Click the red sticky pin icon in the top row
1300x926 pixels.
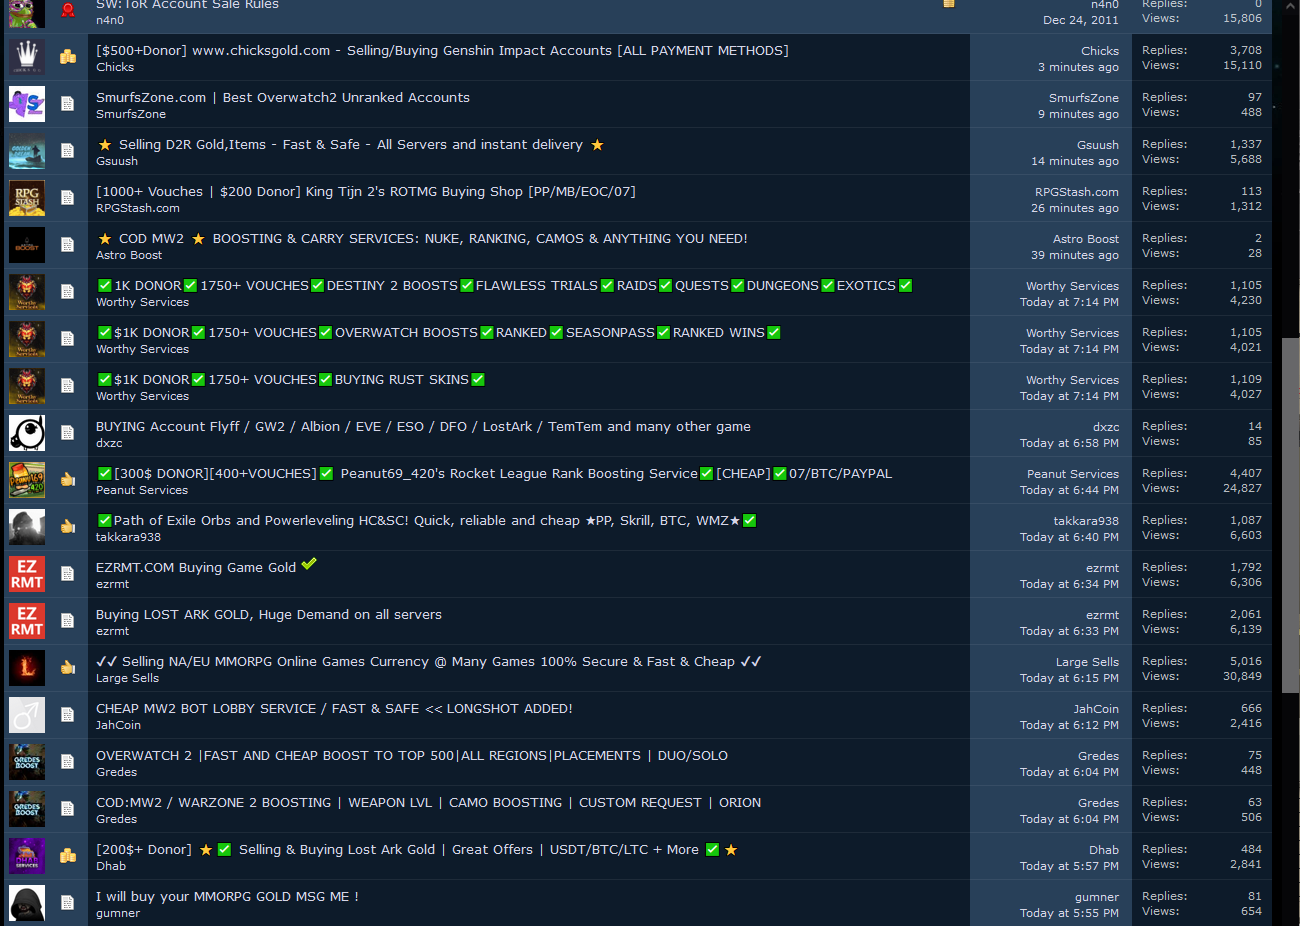(x=67, y=10)
